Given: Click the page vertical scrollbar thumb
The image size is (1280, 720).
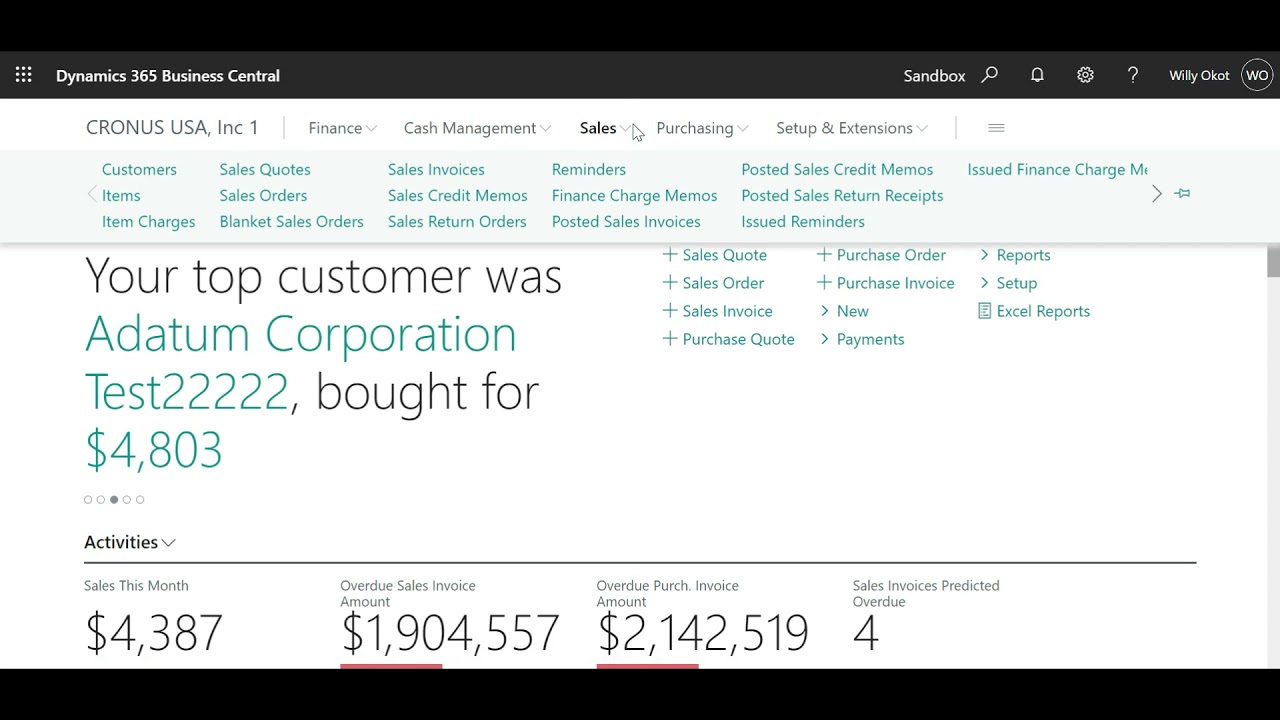Looking at the screenshot, I should point(1273,261).
